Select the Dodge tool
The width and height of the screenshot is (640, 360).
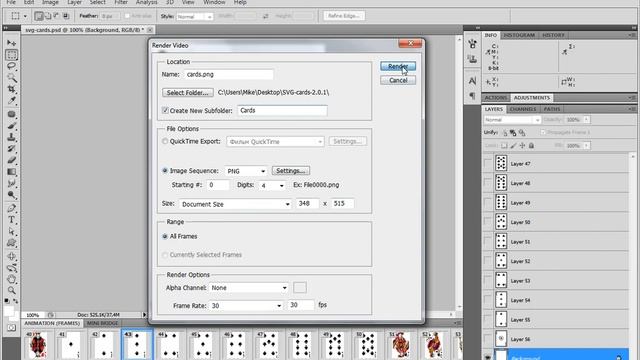coord(11,195)
